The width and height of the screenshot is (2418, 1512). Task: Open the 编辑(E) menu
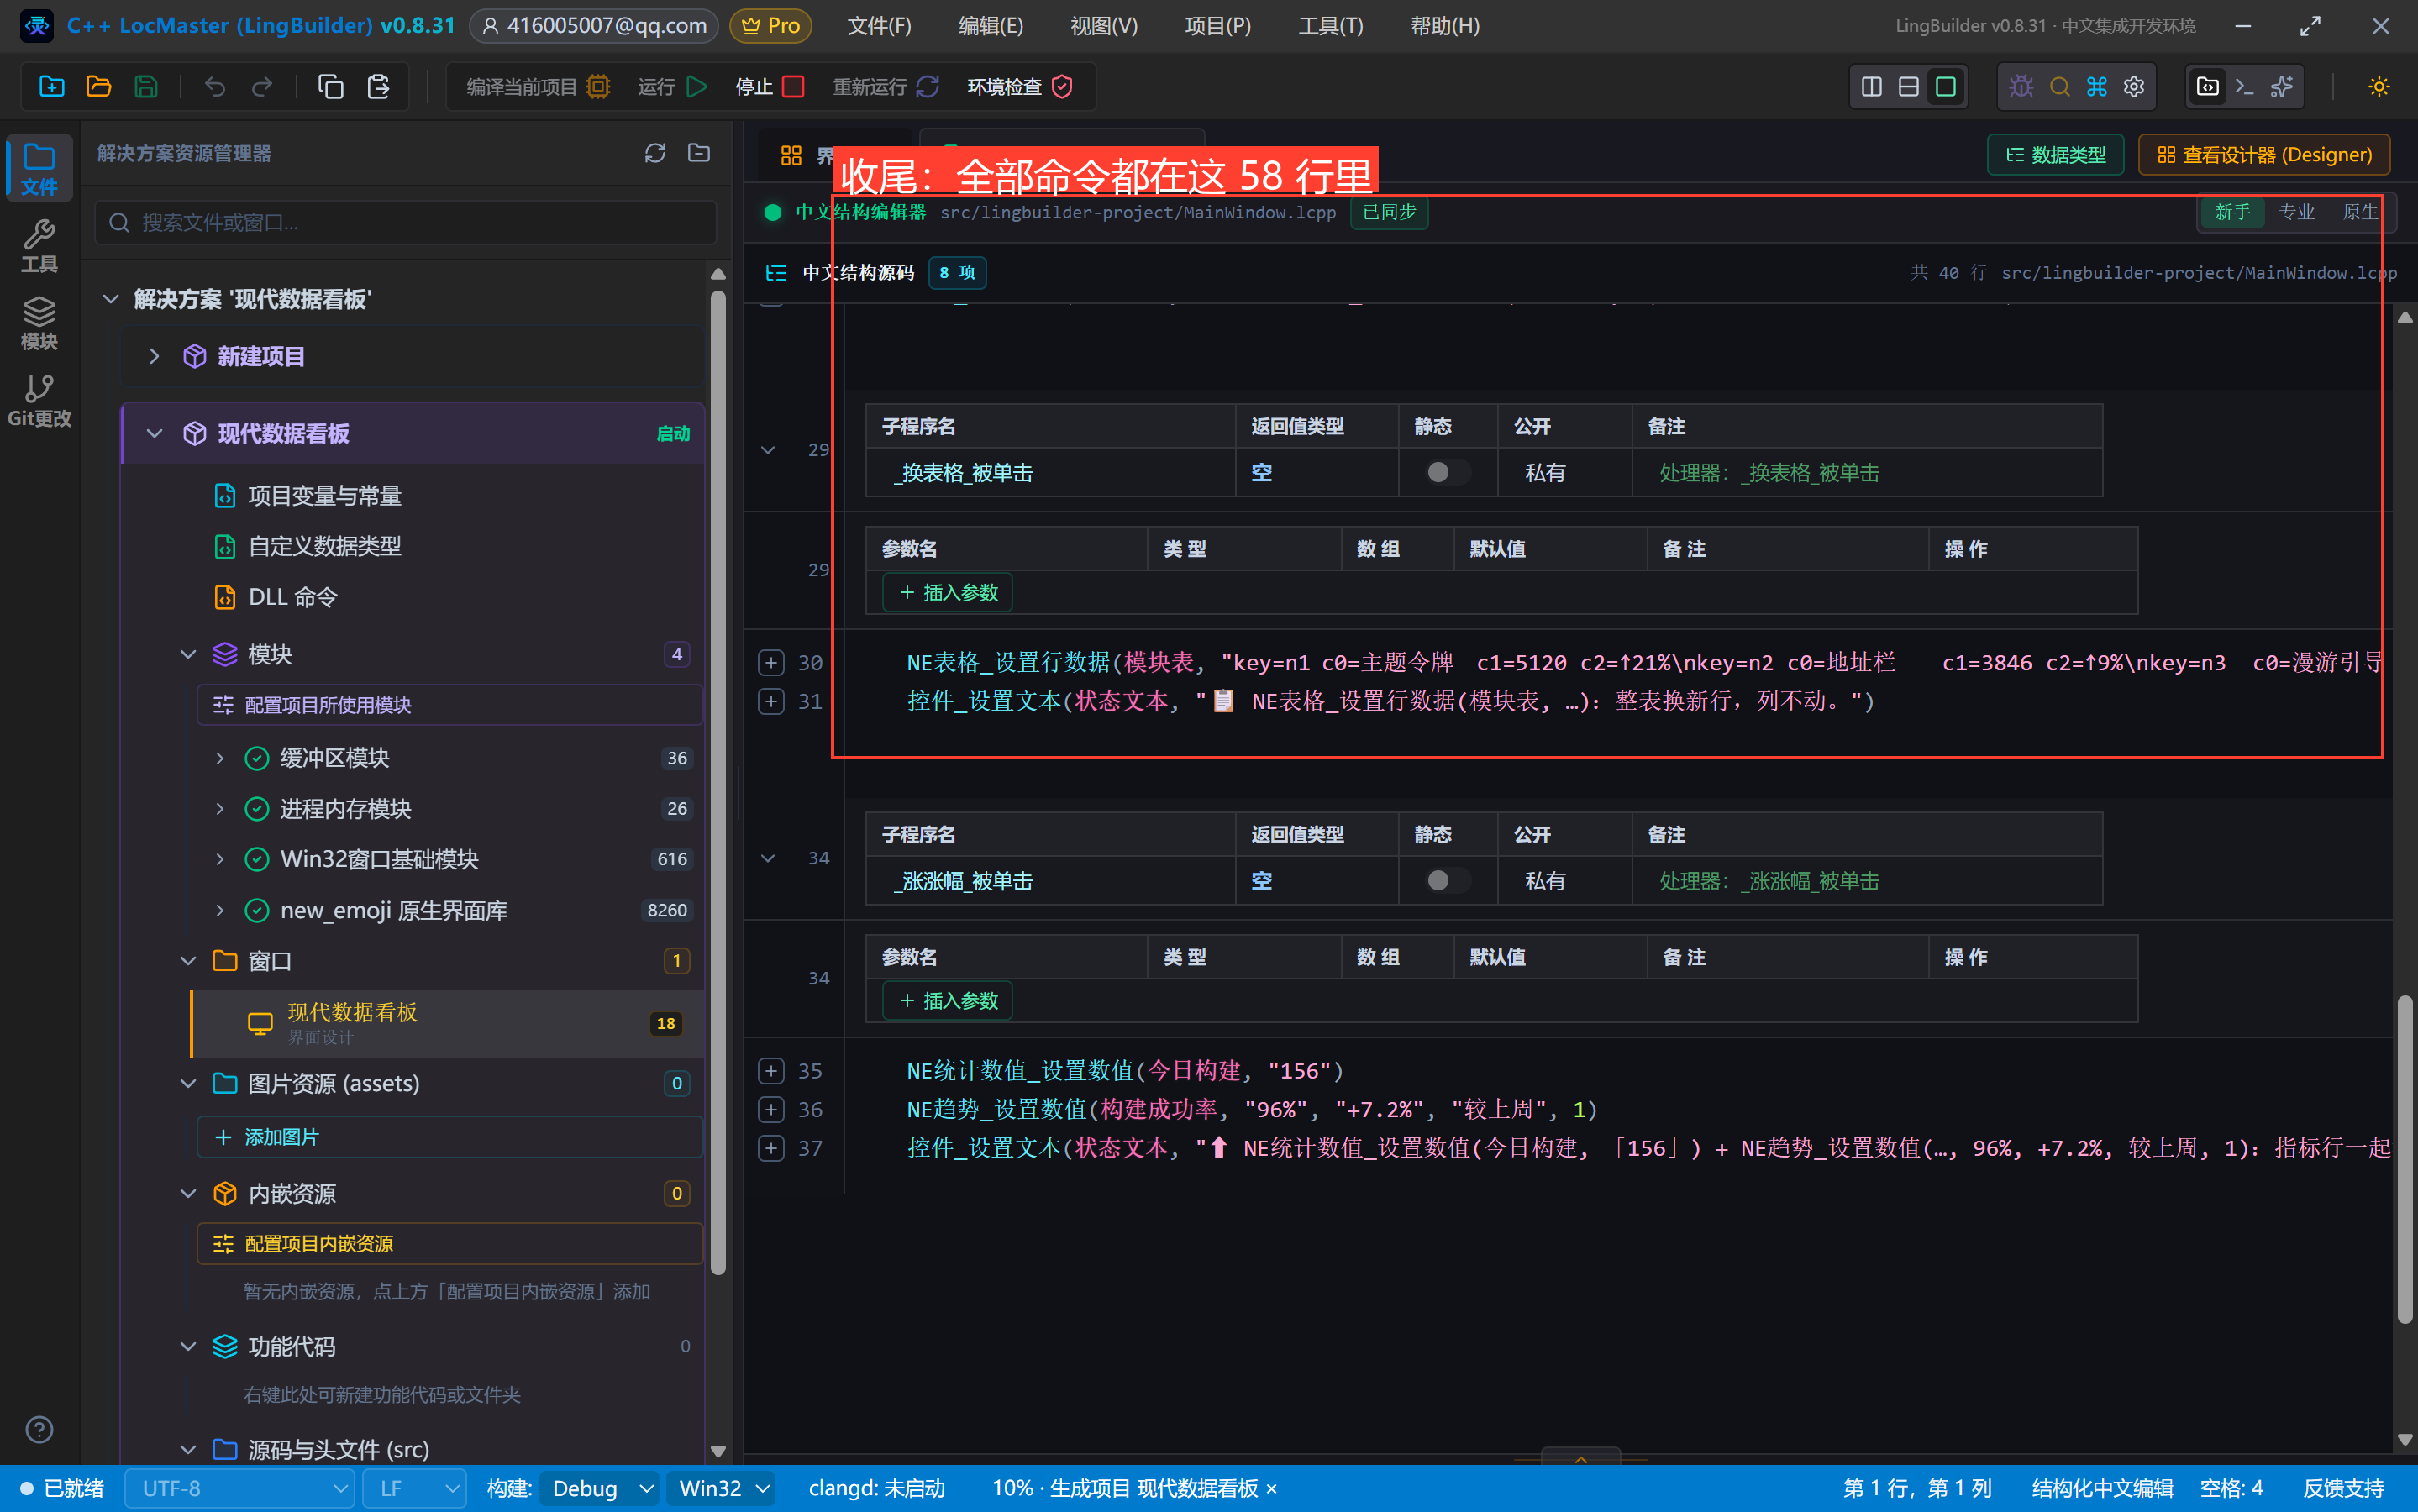coord(990,26)
